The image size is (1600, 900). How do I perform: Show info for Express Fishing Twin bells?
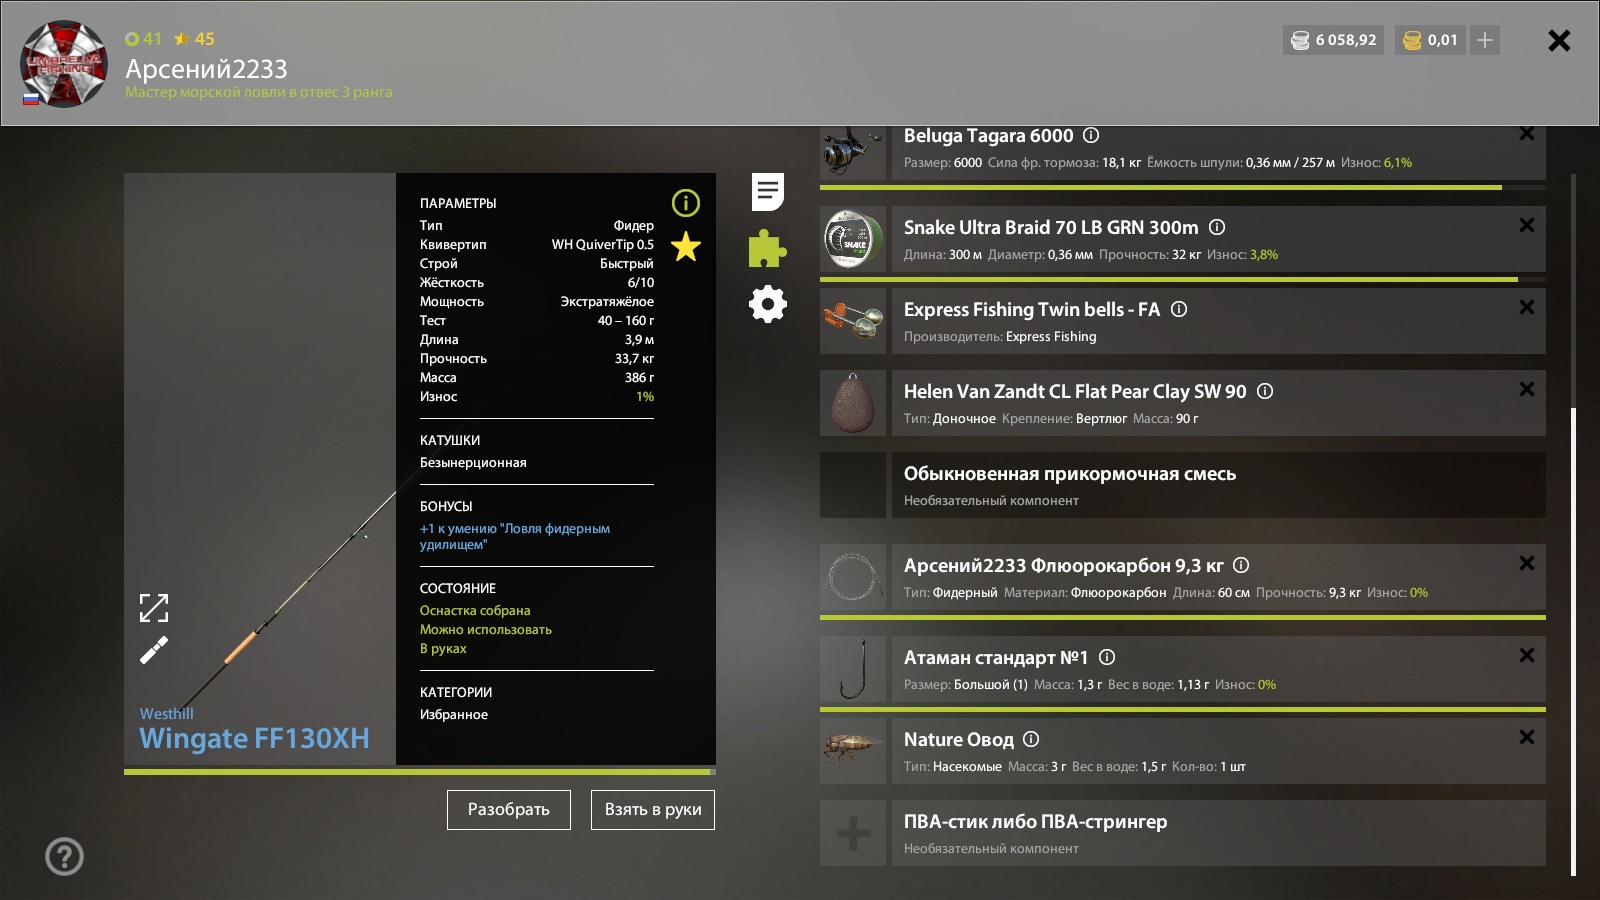pos(1179,309)
